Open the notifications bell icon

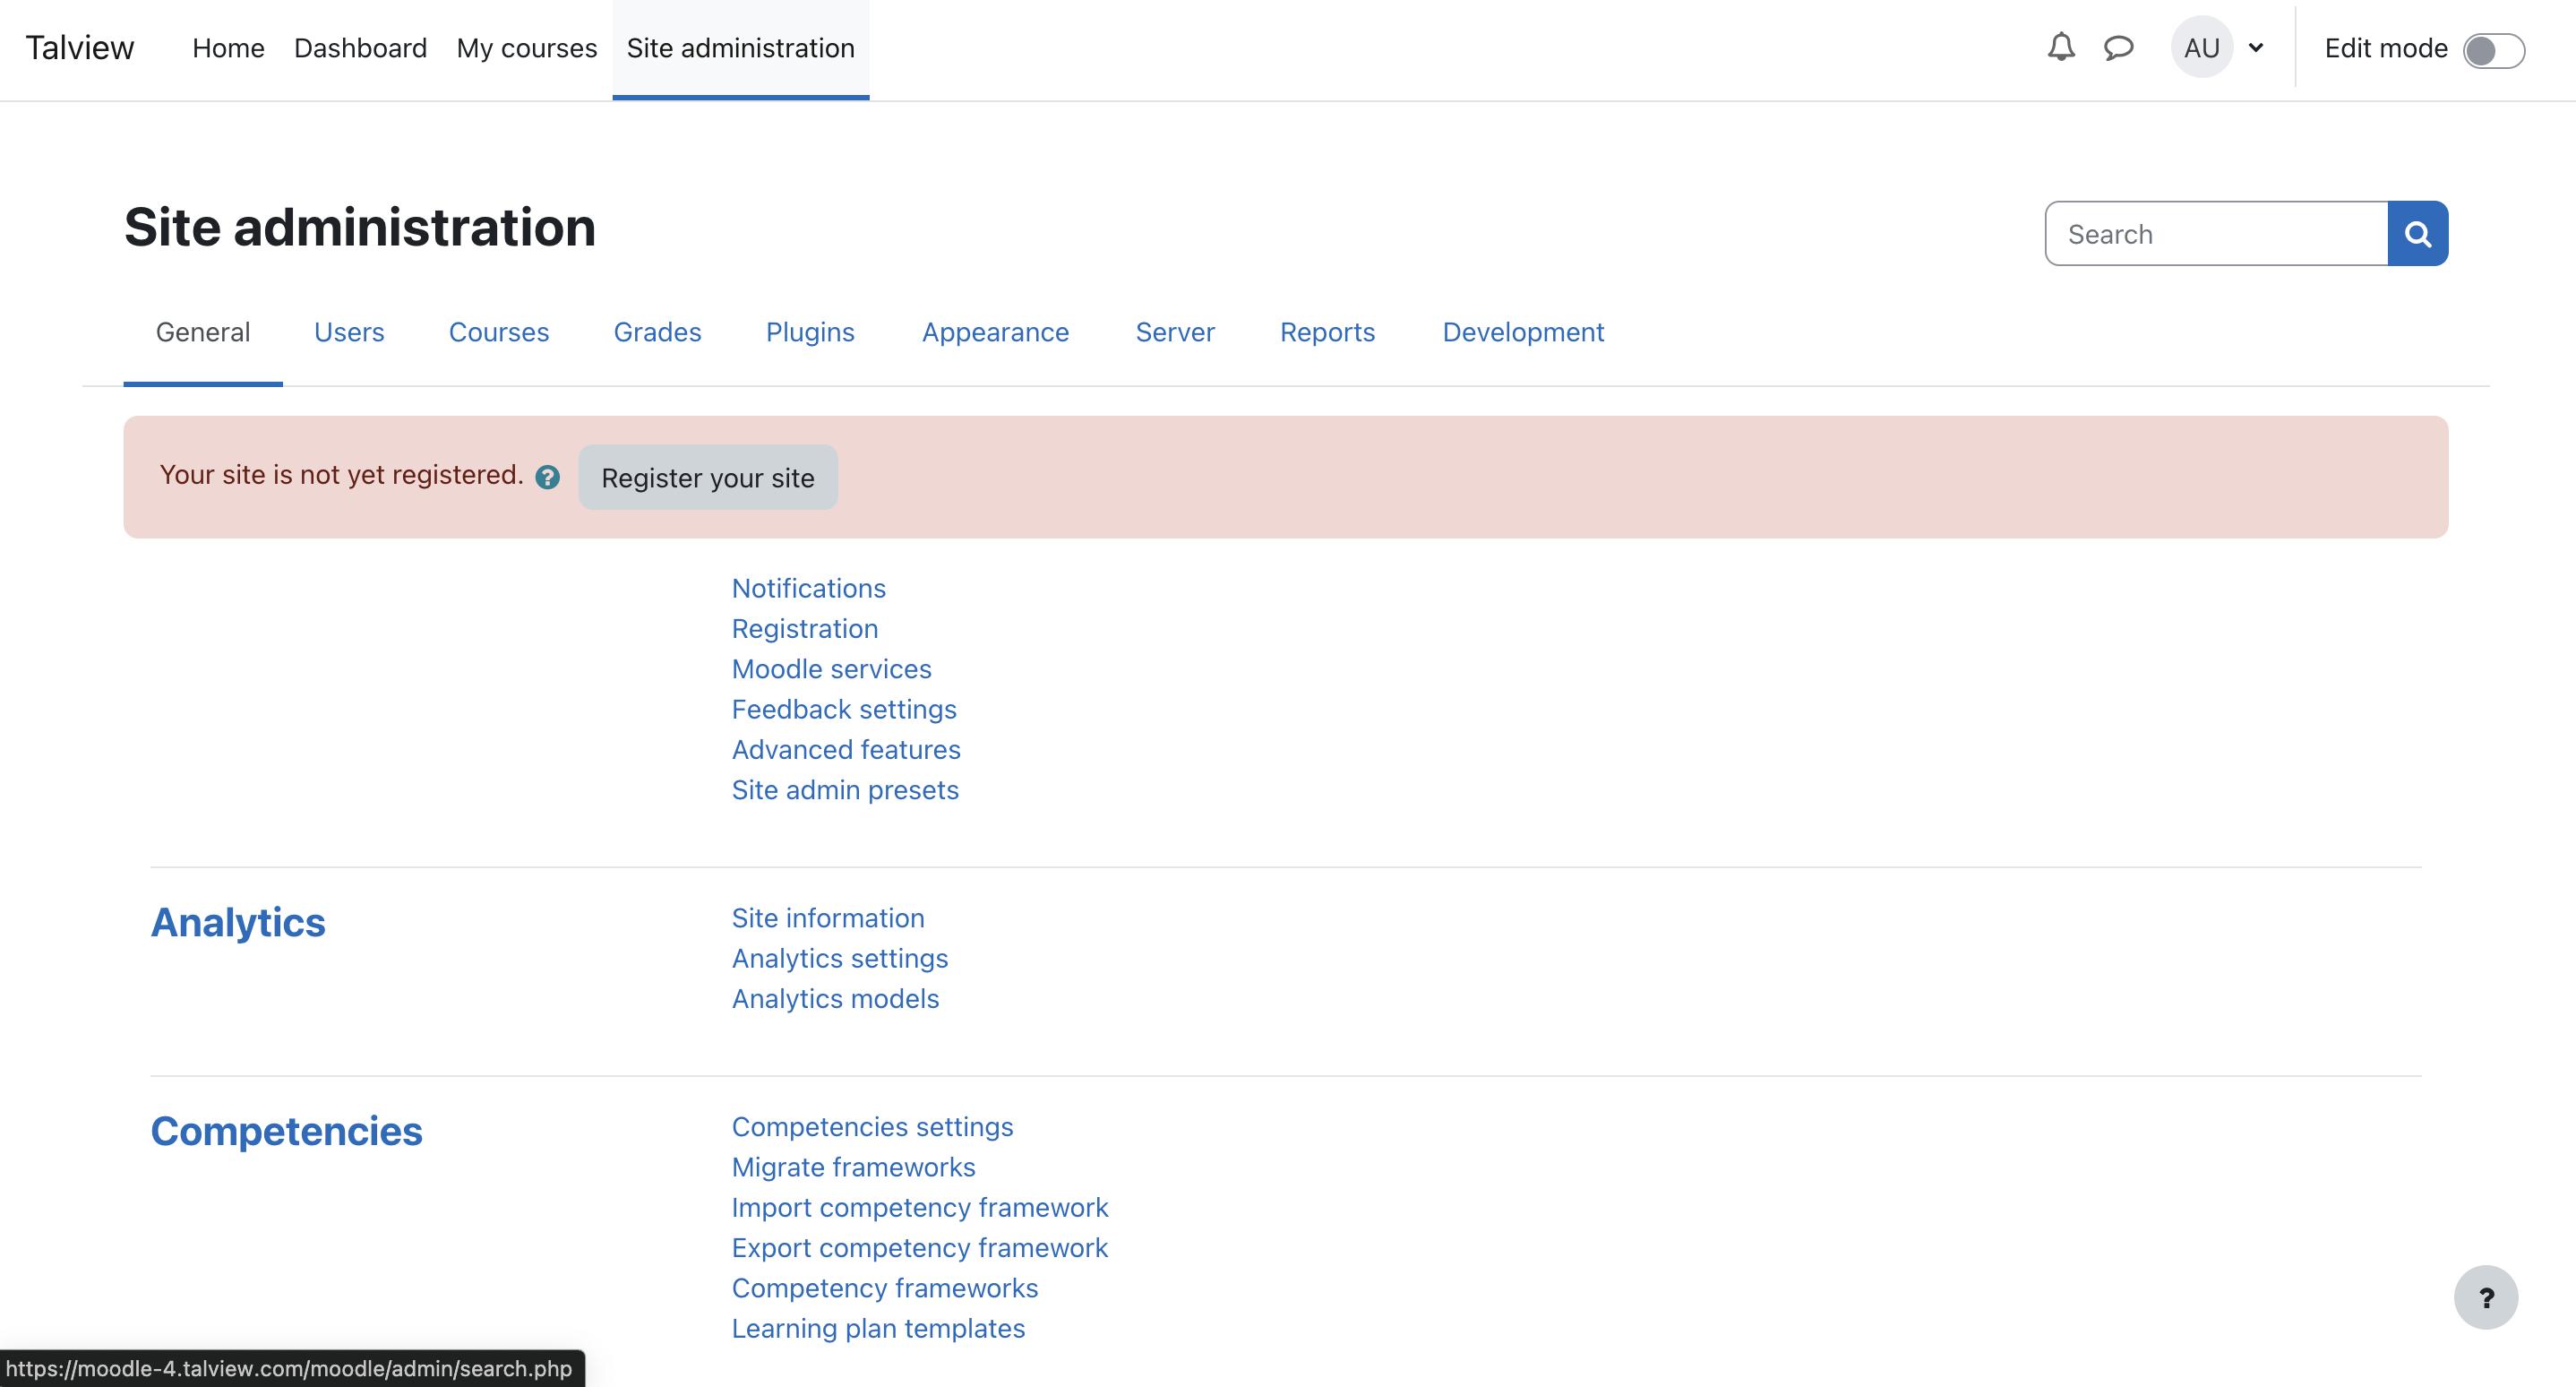tap(2060, 47)
